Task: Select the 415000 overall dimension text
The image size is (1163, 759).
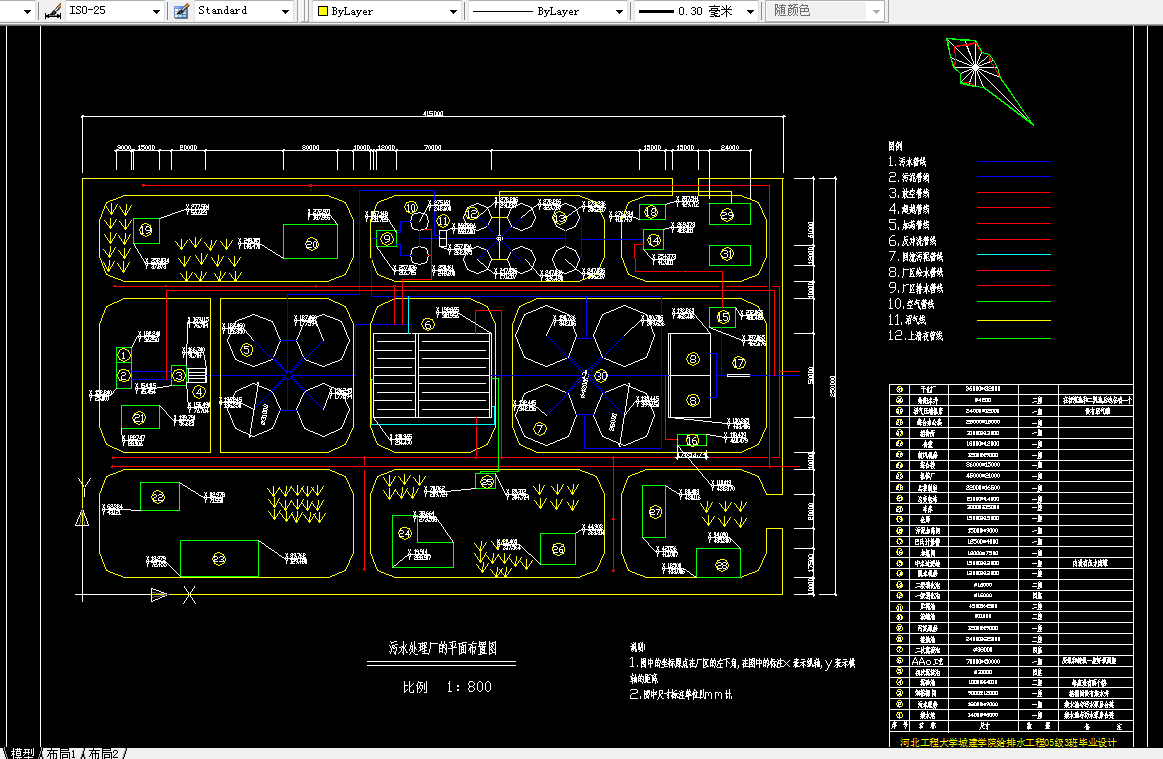Action: point(433,114)
